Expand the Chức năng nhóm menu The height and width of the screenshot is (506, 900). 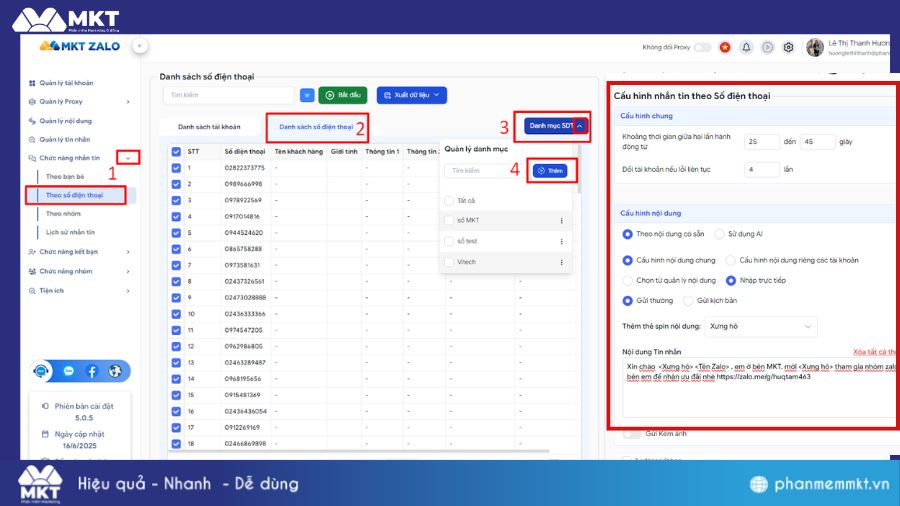click(128, 271)
